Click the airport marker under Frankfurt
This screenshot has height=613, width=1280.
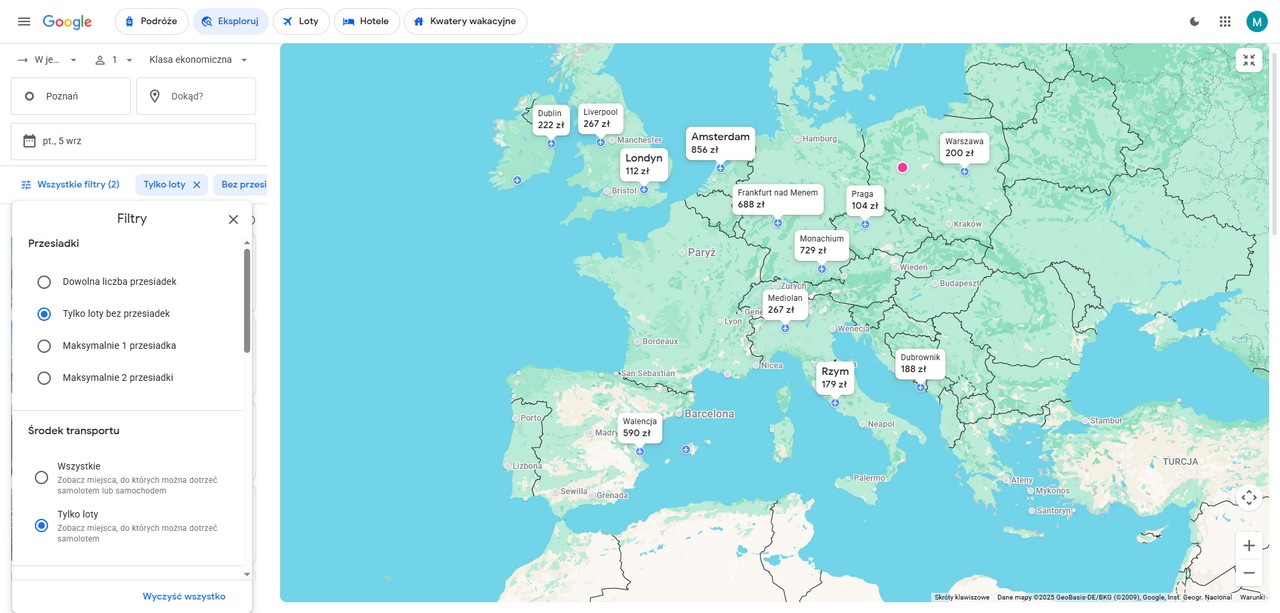click(x=777, y=223)
